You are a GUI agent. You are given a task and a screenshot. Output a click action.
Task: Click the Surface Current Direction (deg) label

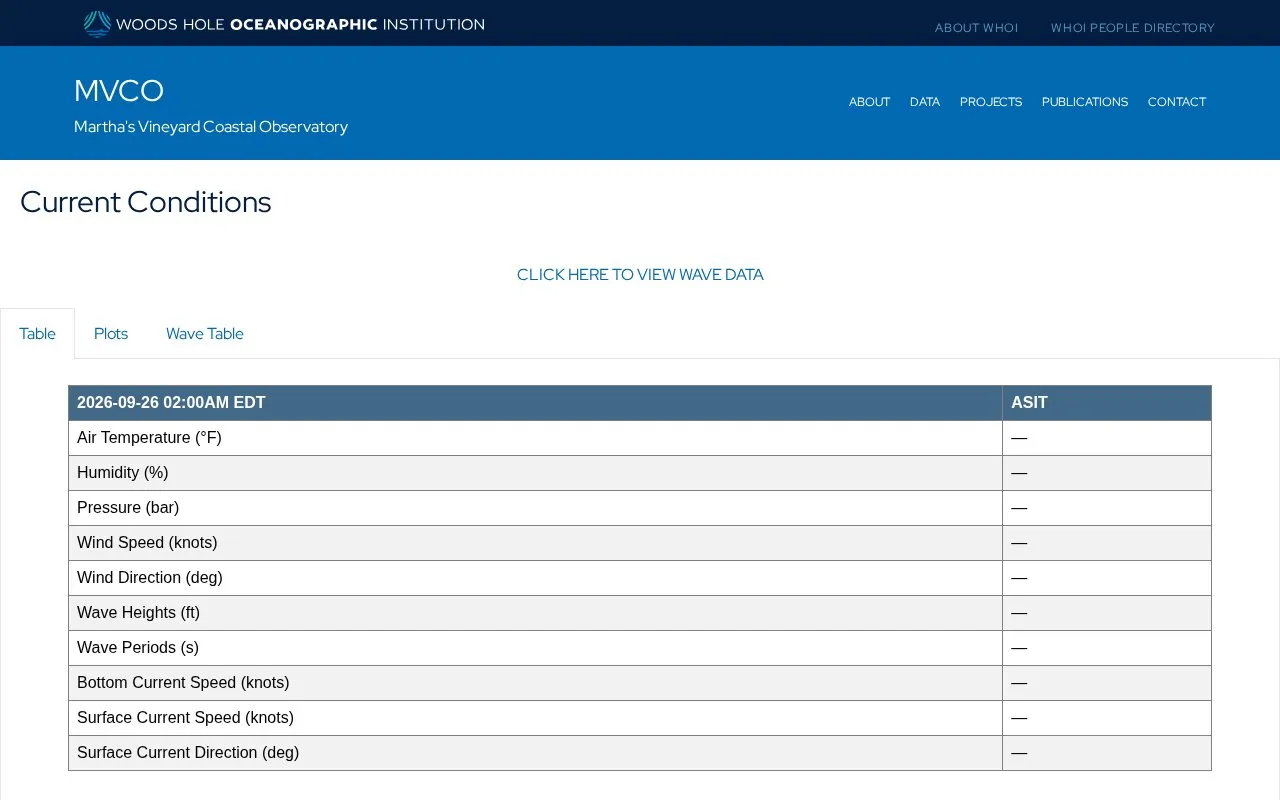[x=188, y=753]
